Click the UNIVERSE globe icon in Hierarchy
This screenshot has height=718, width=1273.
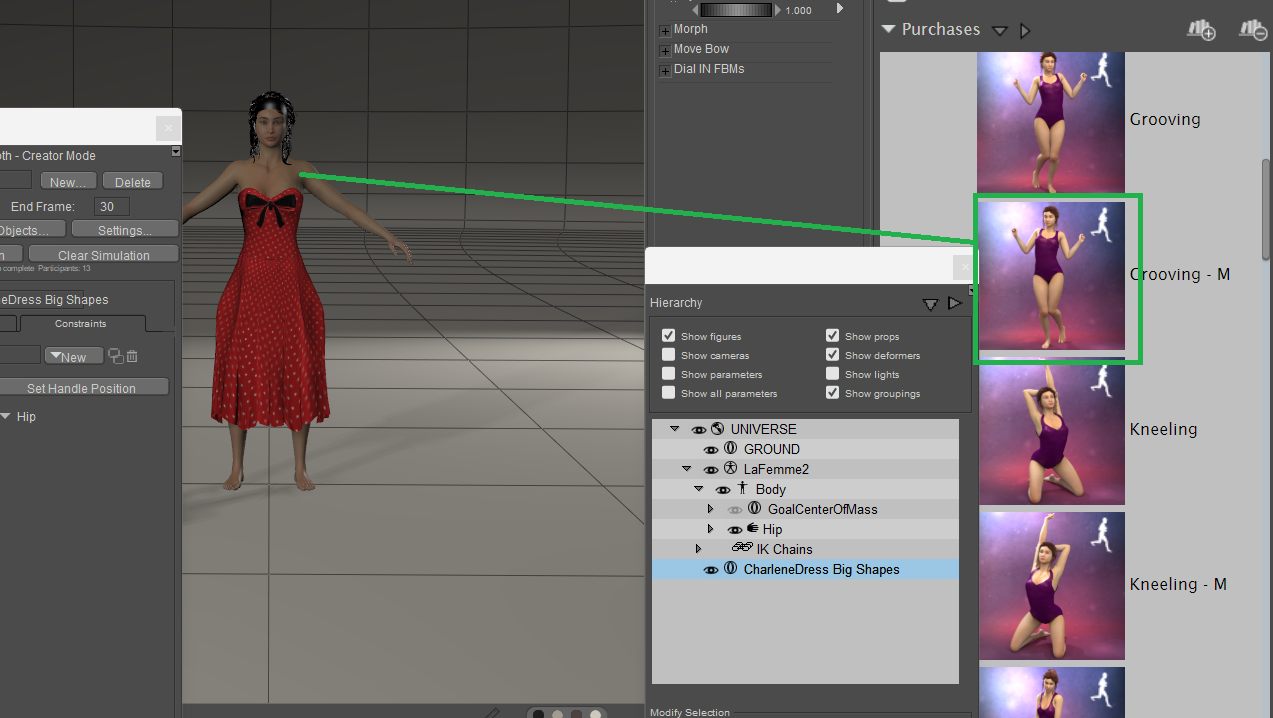point(717,429)
